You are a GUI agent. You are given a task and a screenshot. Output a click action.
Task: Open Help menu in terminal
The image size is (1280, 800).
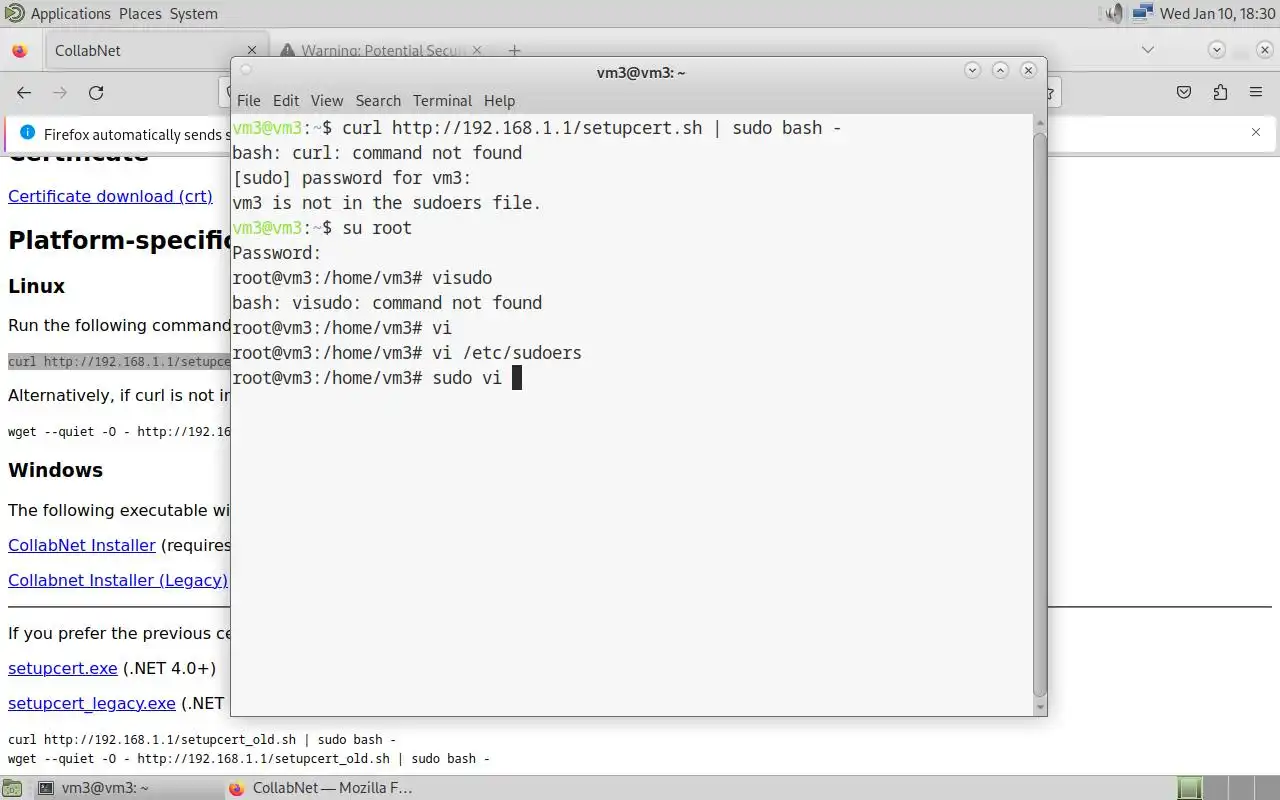pos(499,100)
